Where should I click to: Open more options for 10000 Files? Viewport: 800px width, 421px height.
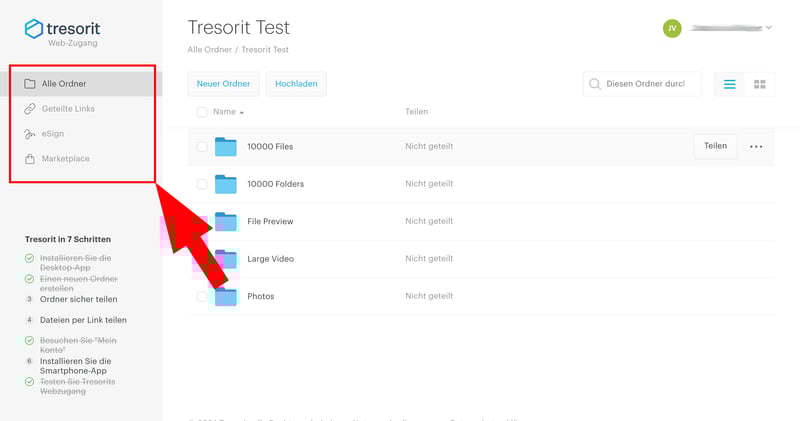pyautogui.click(x=756, y=147)
